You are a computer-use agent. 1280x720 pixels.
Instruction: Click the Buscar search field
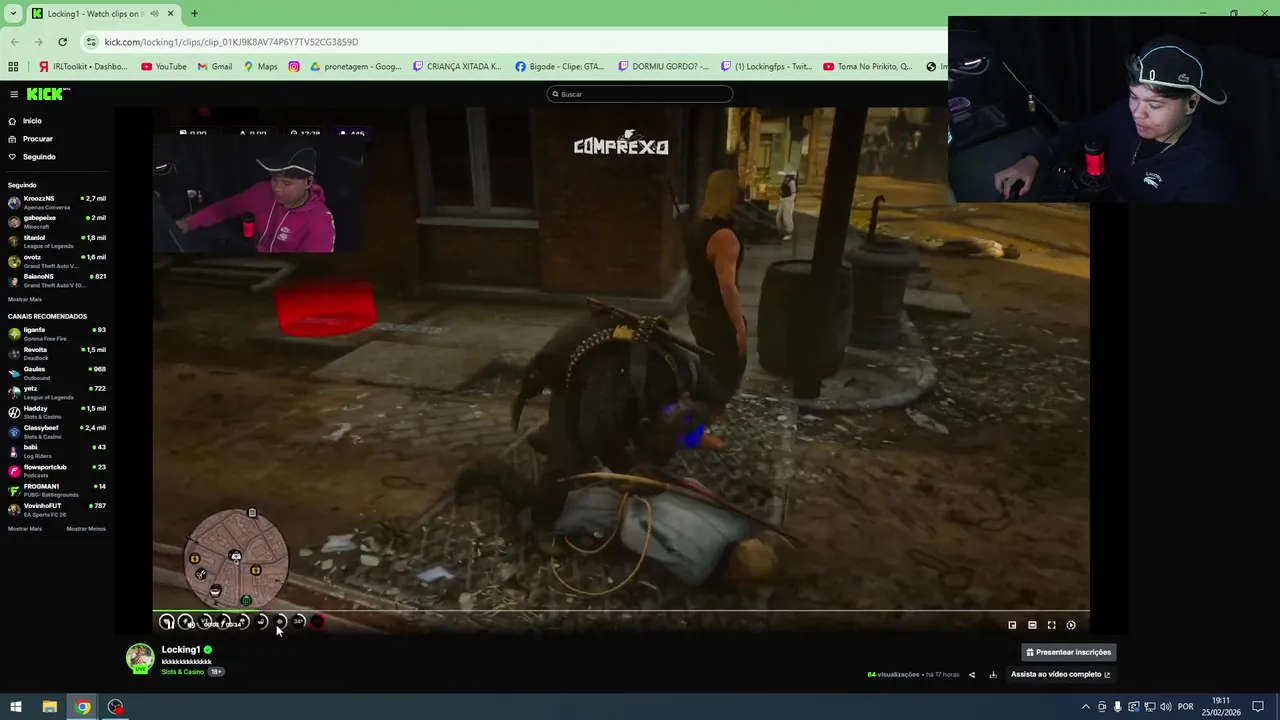click(640, 94)
